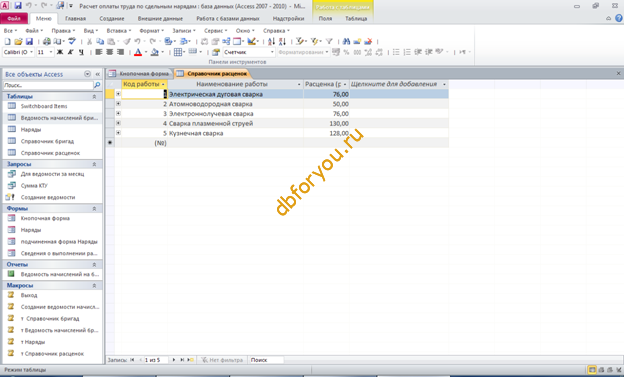Click the Open folder toolbar icon
624x377 pixels.
18,41
